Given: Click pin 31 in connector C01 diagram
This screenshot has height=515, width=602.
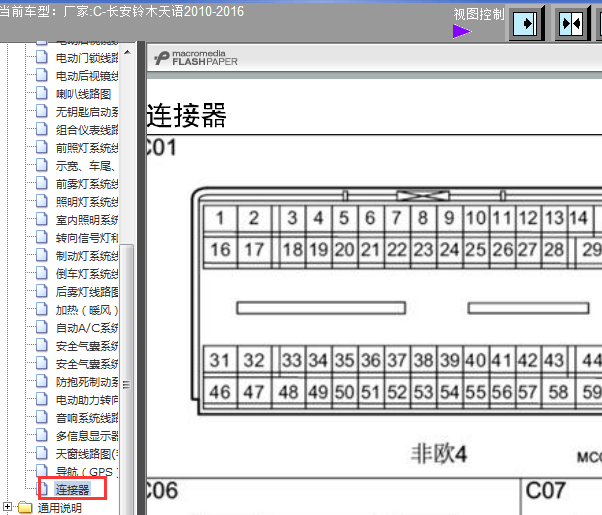Looking at the screenshot, I should click(220, 360).
